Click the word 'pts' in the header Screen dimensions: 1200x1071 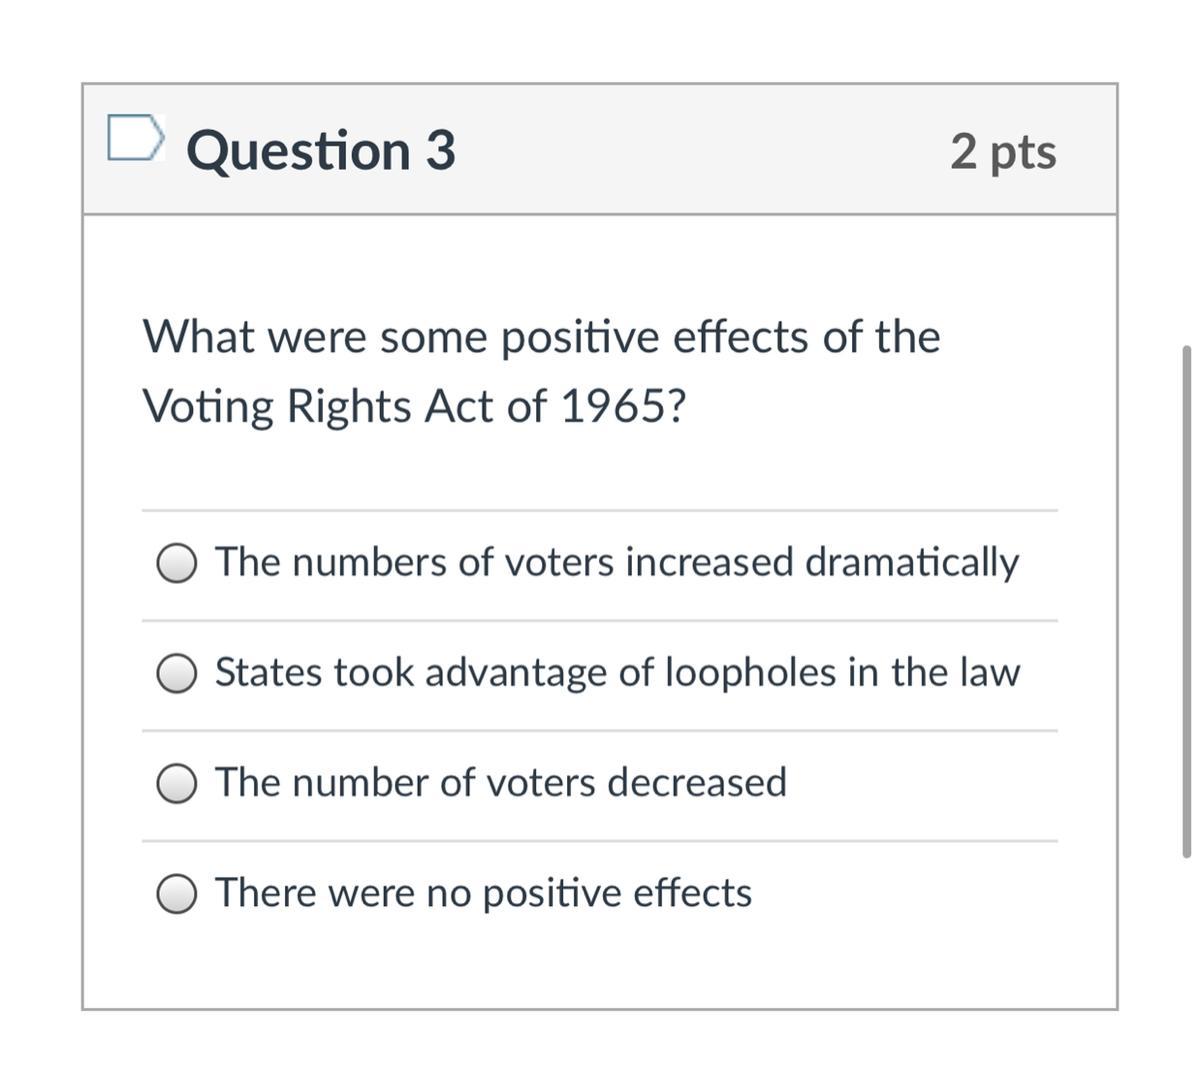tap(1024, 153)
